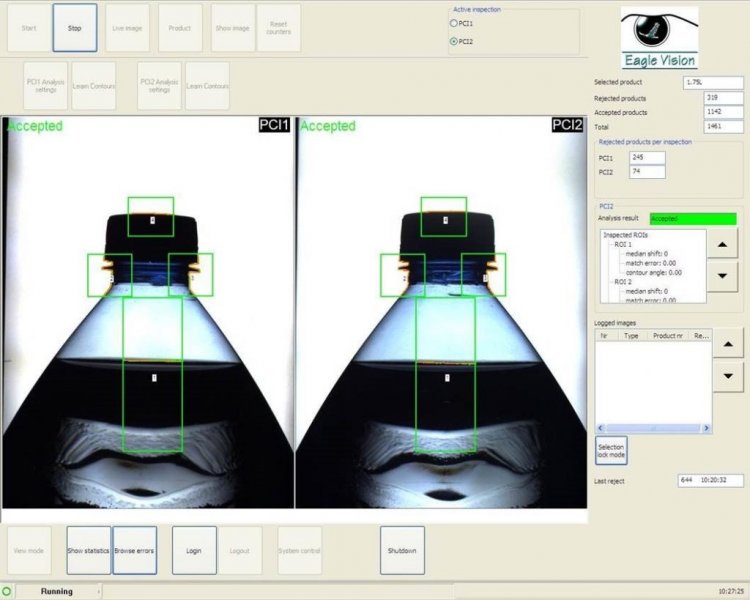
Task: Click the PCI1 rejected count field
Action: tap(647, 157)
